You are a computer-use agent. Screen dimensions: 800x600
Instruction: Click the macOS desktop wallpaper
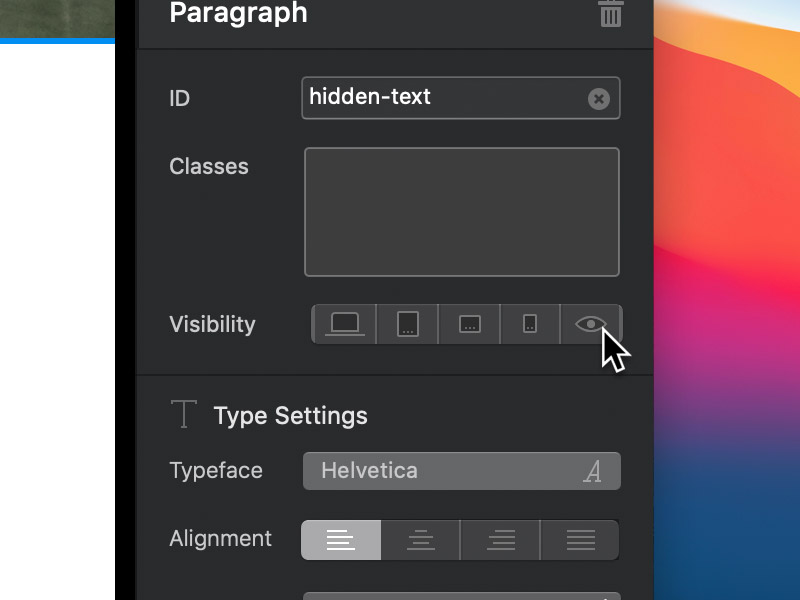click(x=728, y=300)
